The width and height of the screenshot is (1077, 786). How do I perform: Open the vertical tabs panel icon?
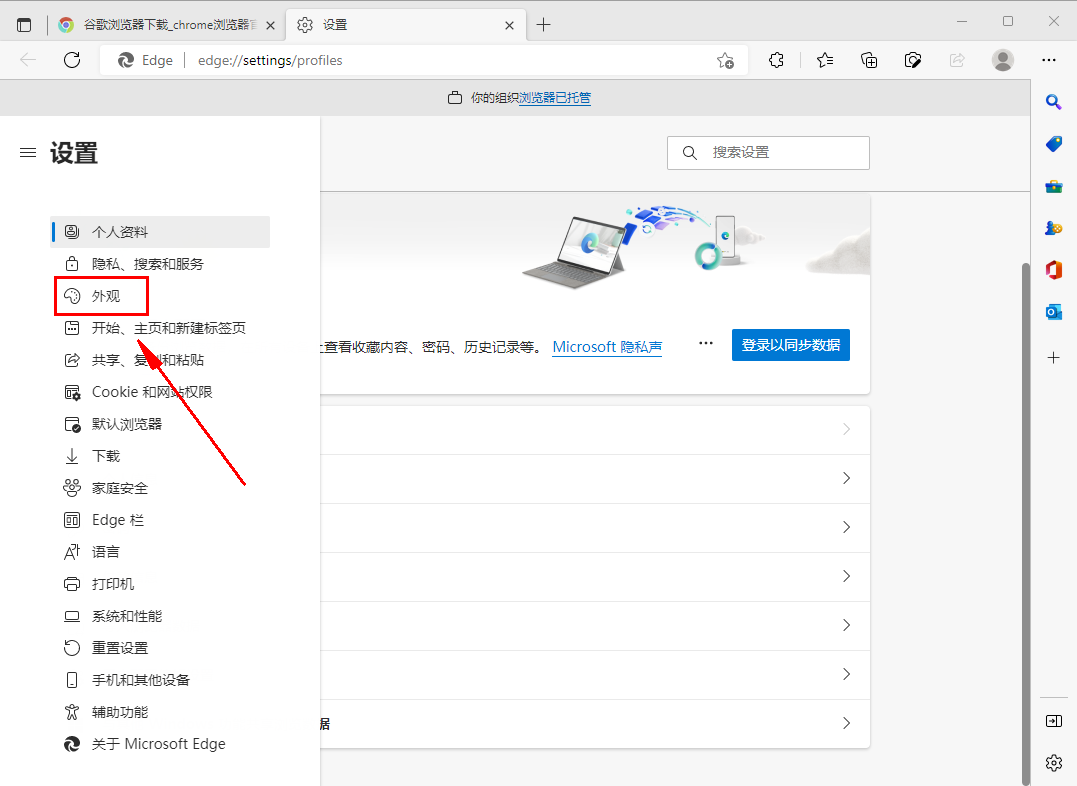24,25
